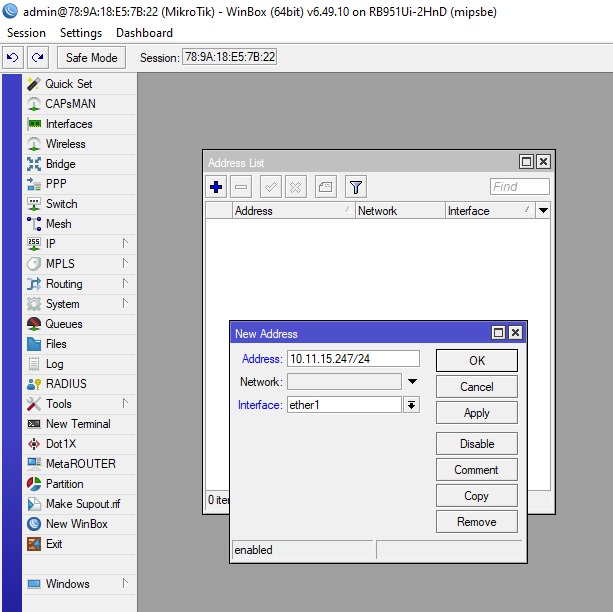Open the Switch section
613x612 pixels.
(x=80, y=203)
